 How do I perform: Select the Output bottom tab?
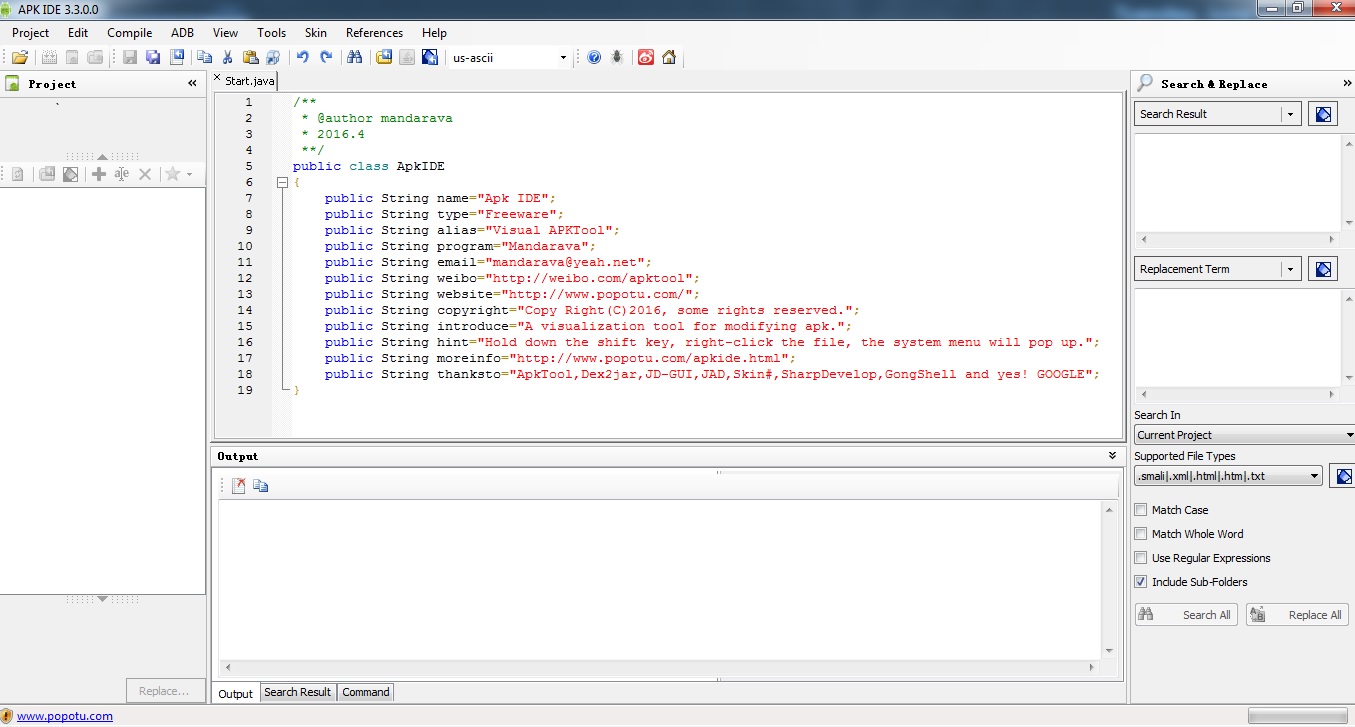click(236, 693)
